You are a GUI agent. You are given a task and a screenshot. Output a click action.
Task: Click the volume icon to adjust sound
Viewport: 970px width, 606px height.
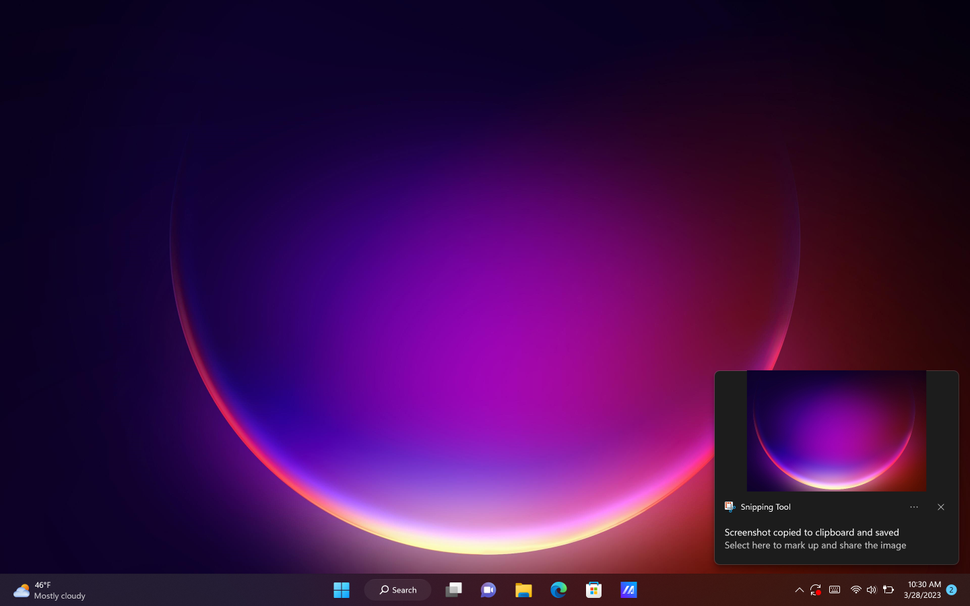871,590
